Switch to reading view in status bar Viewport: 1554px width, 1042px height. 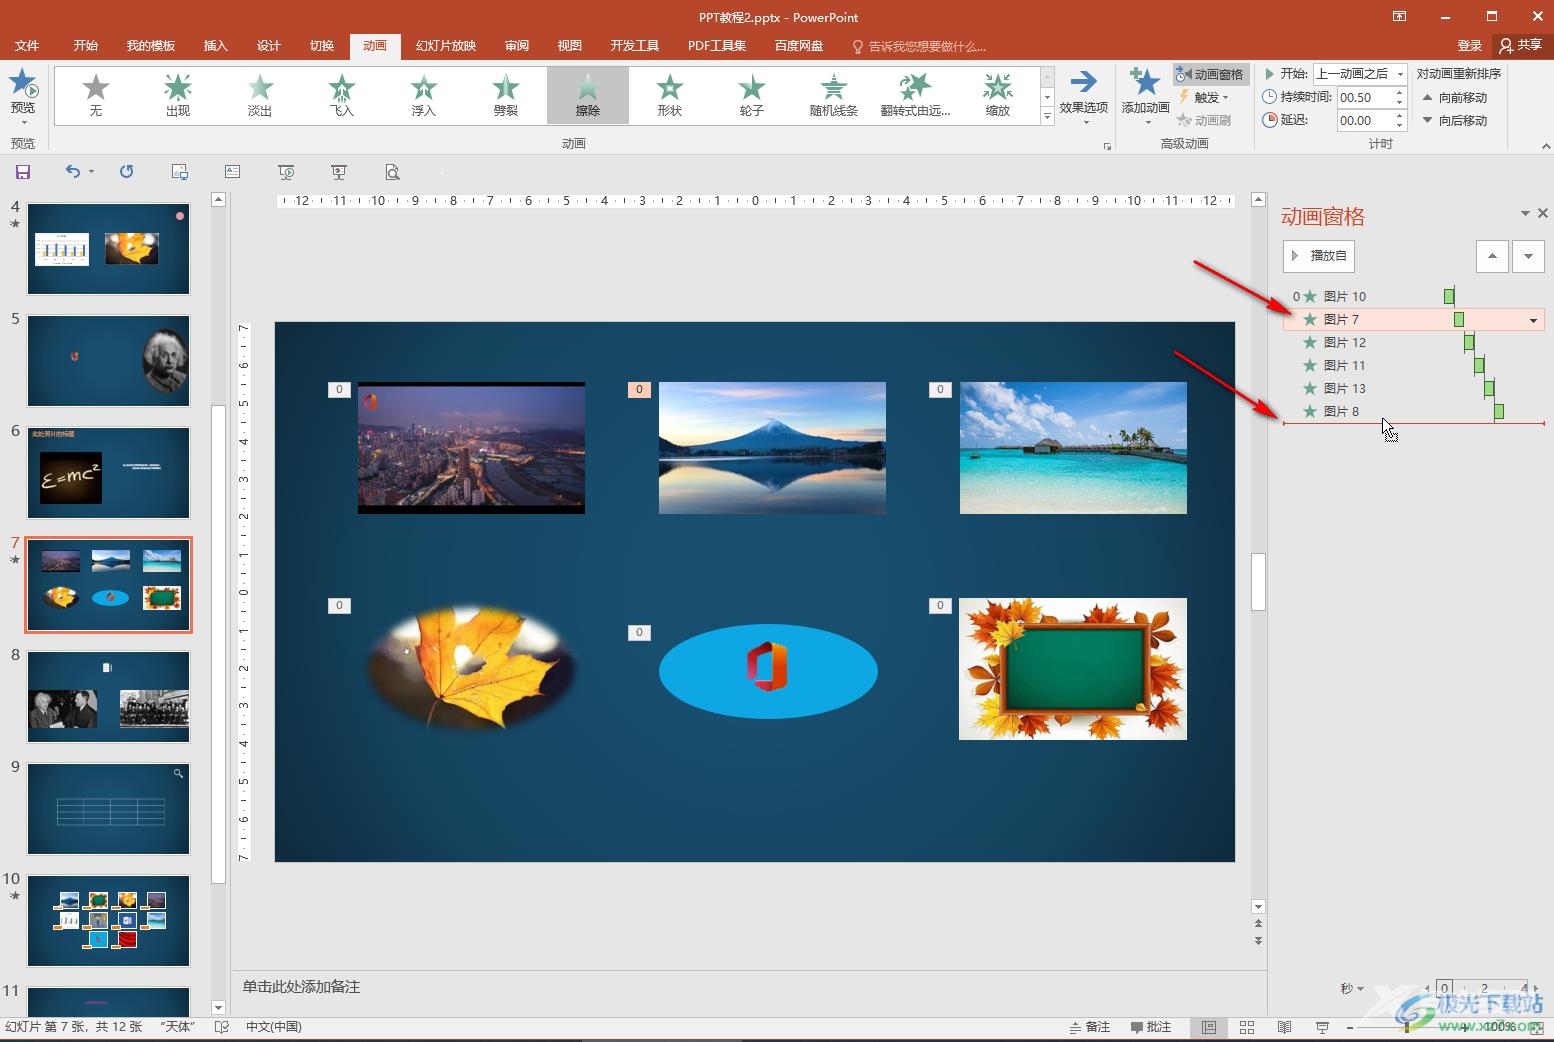(x=1285, y=1027)
